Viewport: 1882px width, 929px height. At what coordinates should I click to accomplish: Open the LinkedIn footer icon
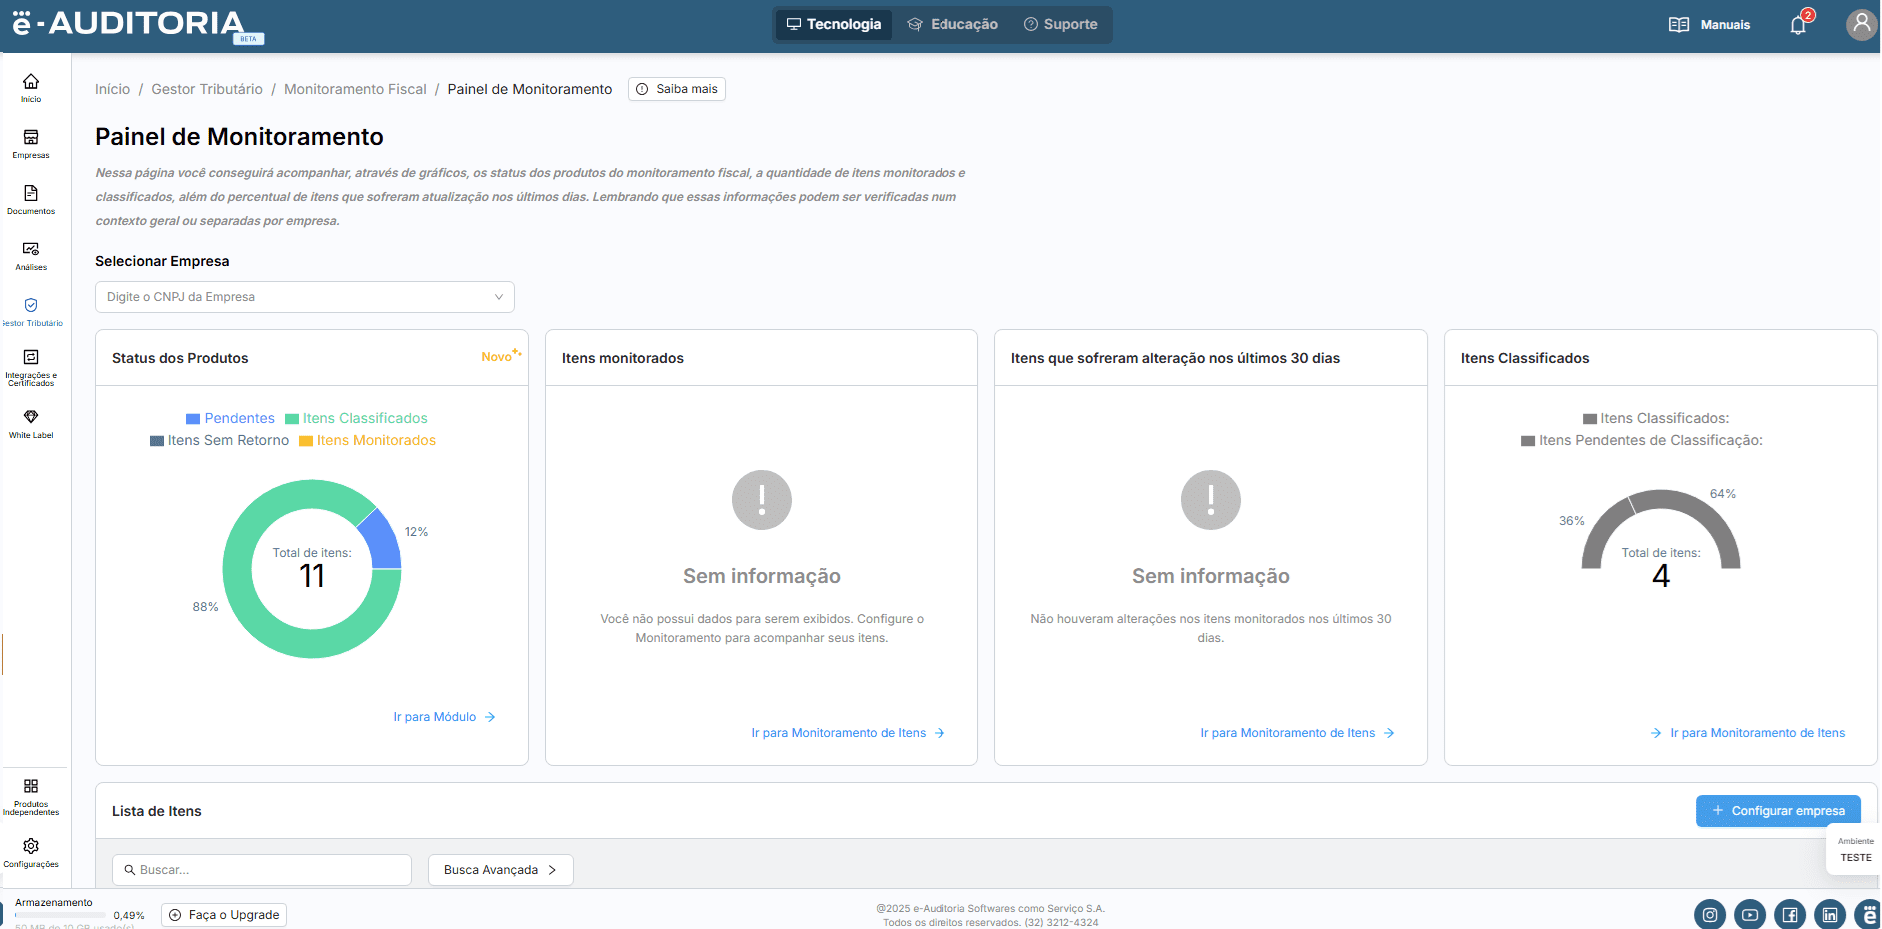[1830, 914]
